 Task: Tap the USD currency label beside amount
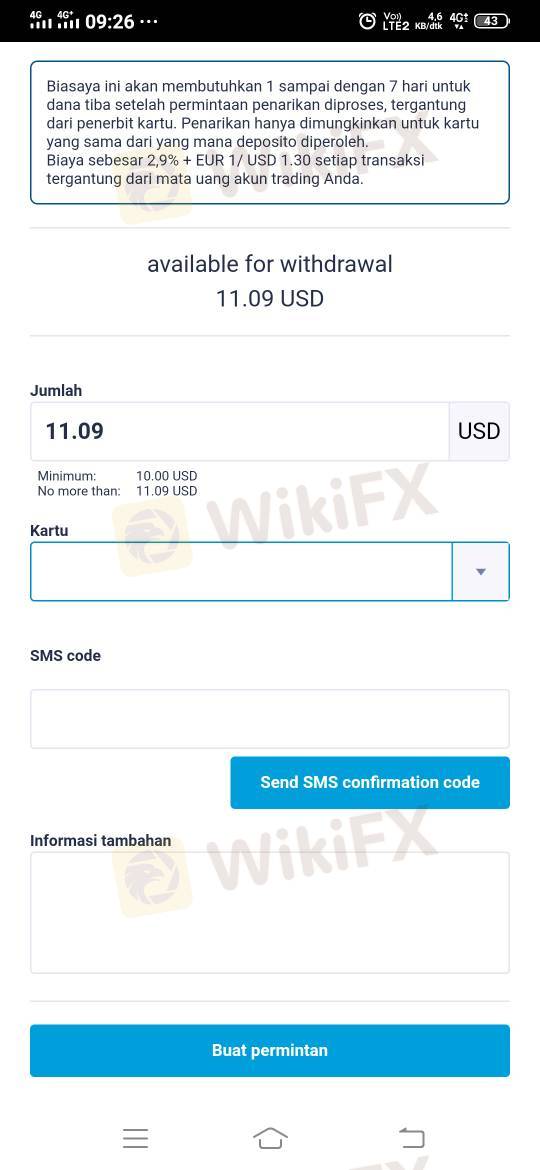[x=479, y=431]
